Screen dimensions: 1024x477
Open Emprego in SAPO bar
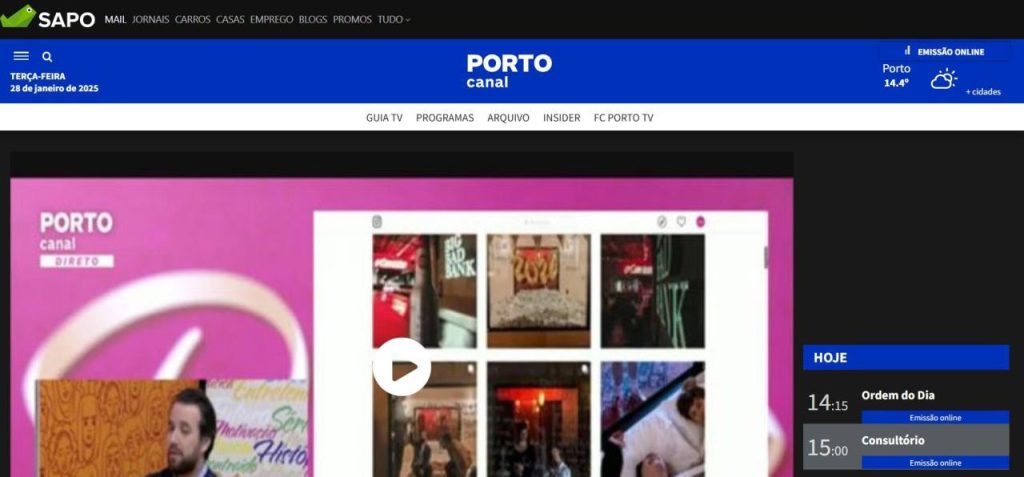272,20
